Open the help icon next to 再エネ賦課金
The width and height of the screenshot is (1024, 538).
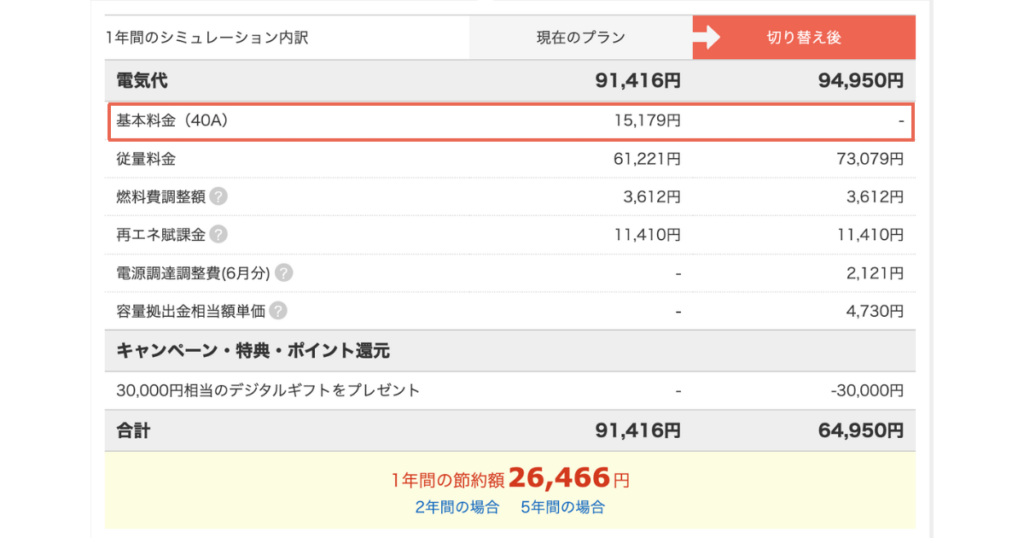tap(219, 234)
